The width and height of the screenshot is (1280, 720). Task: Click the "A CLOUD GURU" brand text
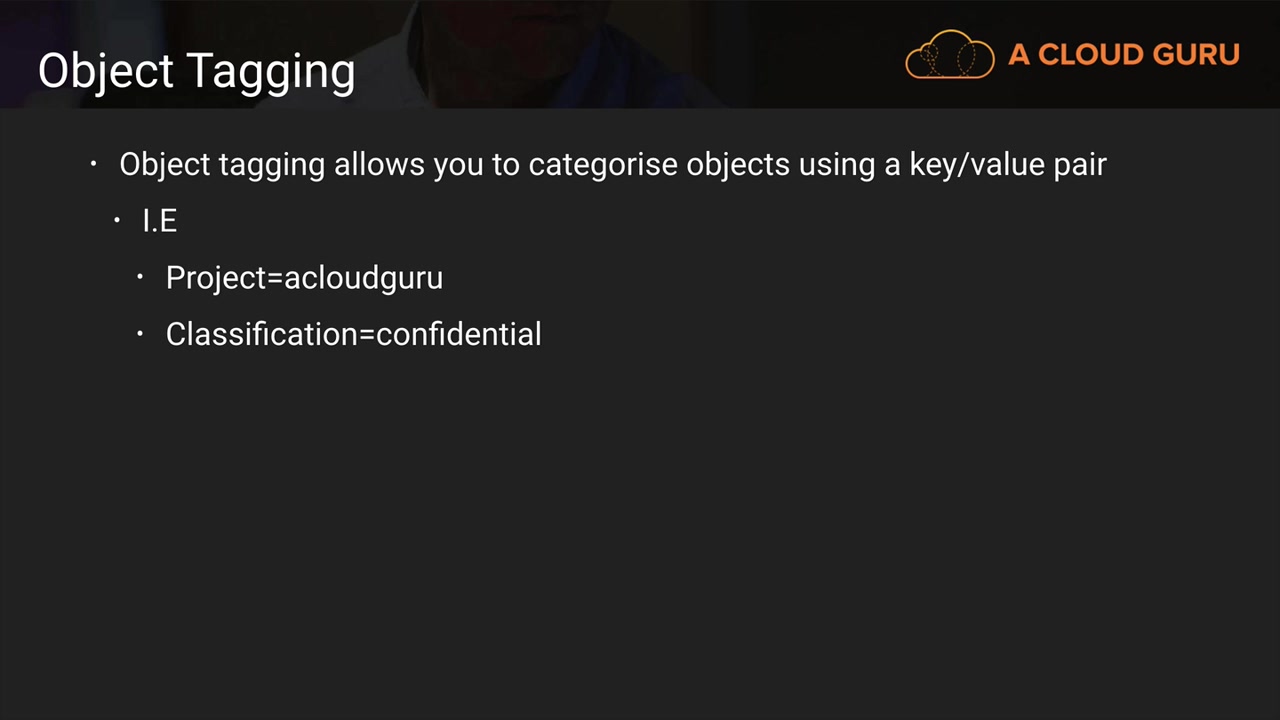point(1123,55)
